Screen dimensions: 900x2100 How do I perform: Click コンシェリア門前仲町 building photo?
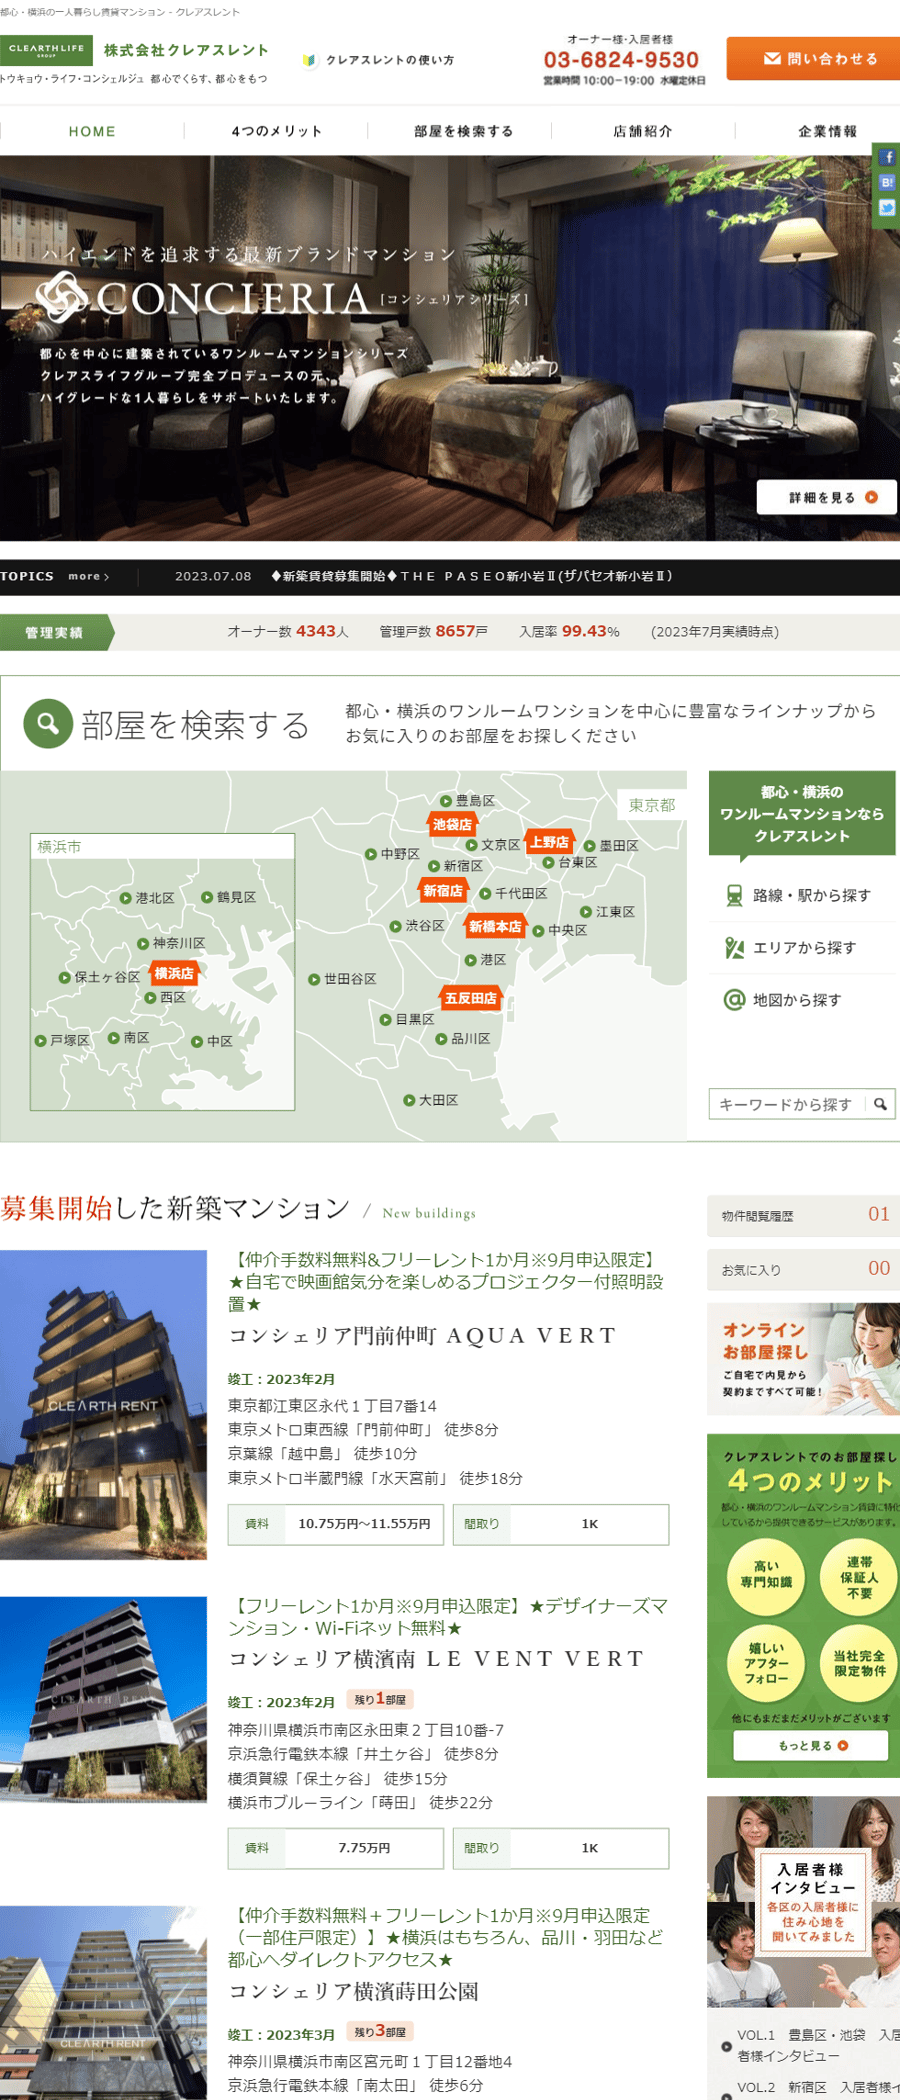coord(103,1404)
